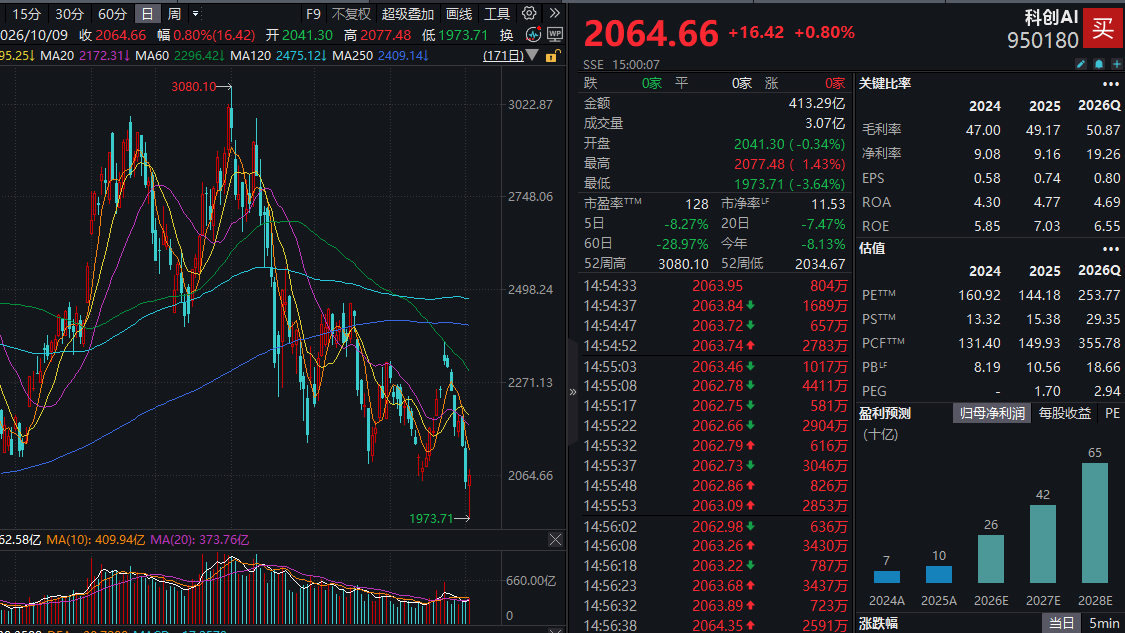Click the 950180 stock code
1125x633 pixels.
(x=1042, y=40)
